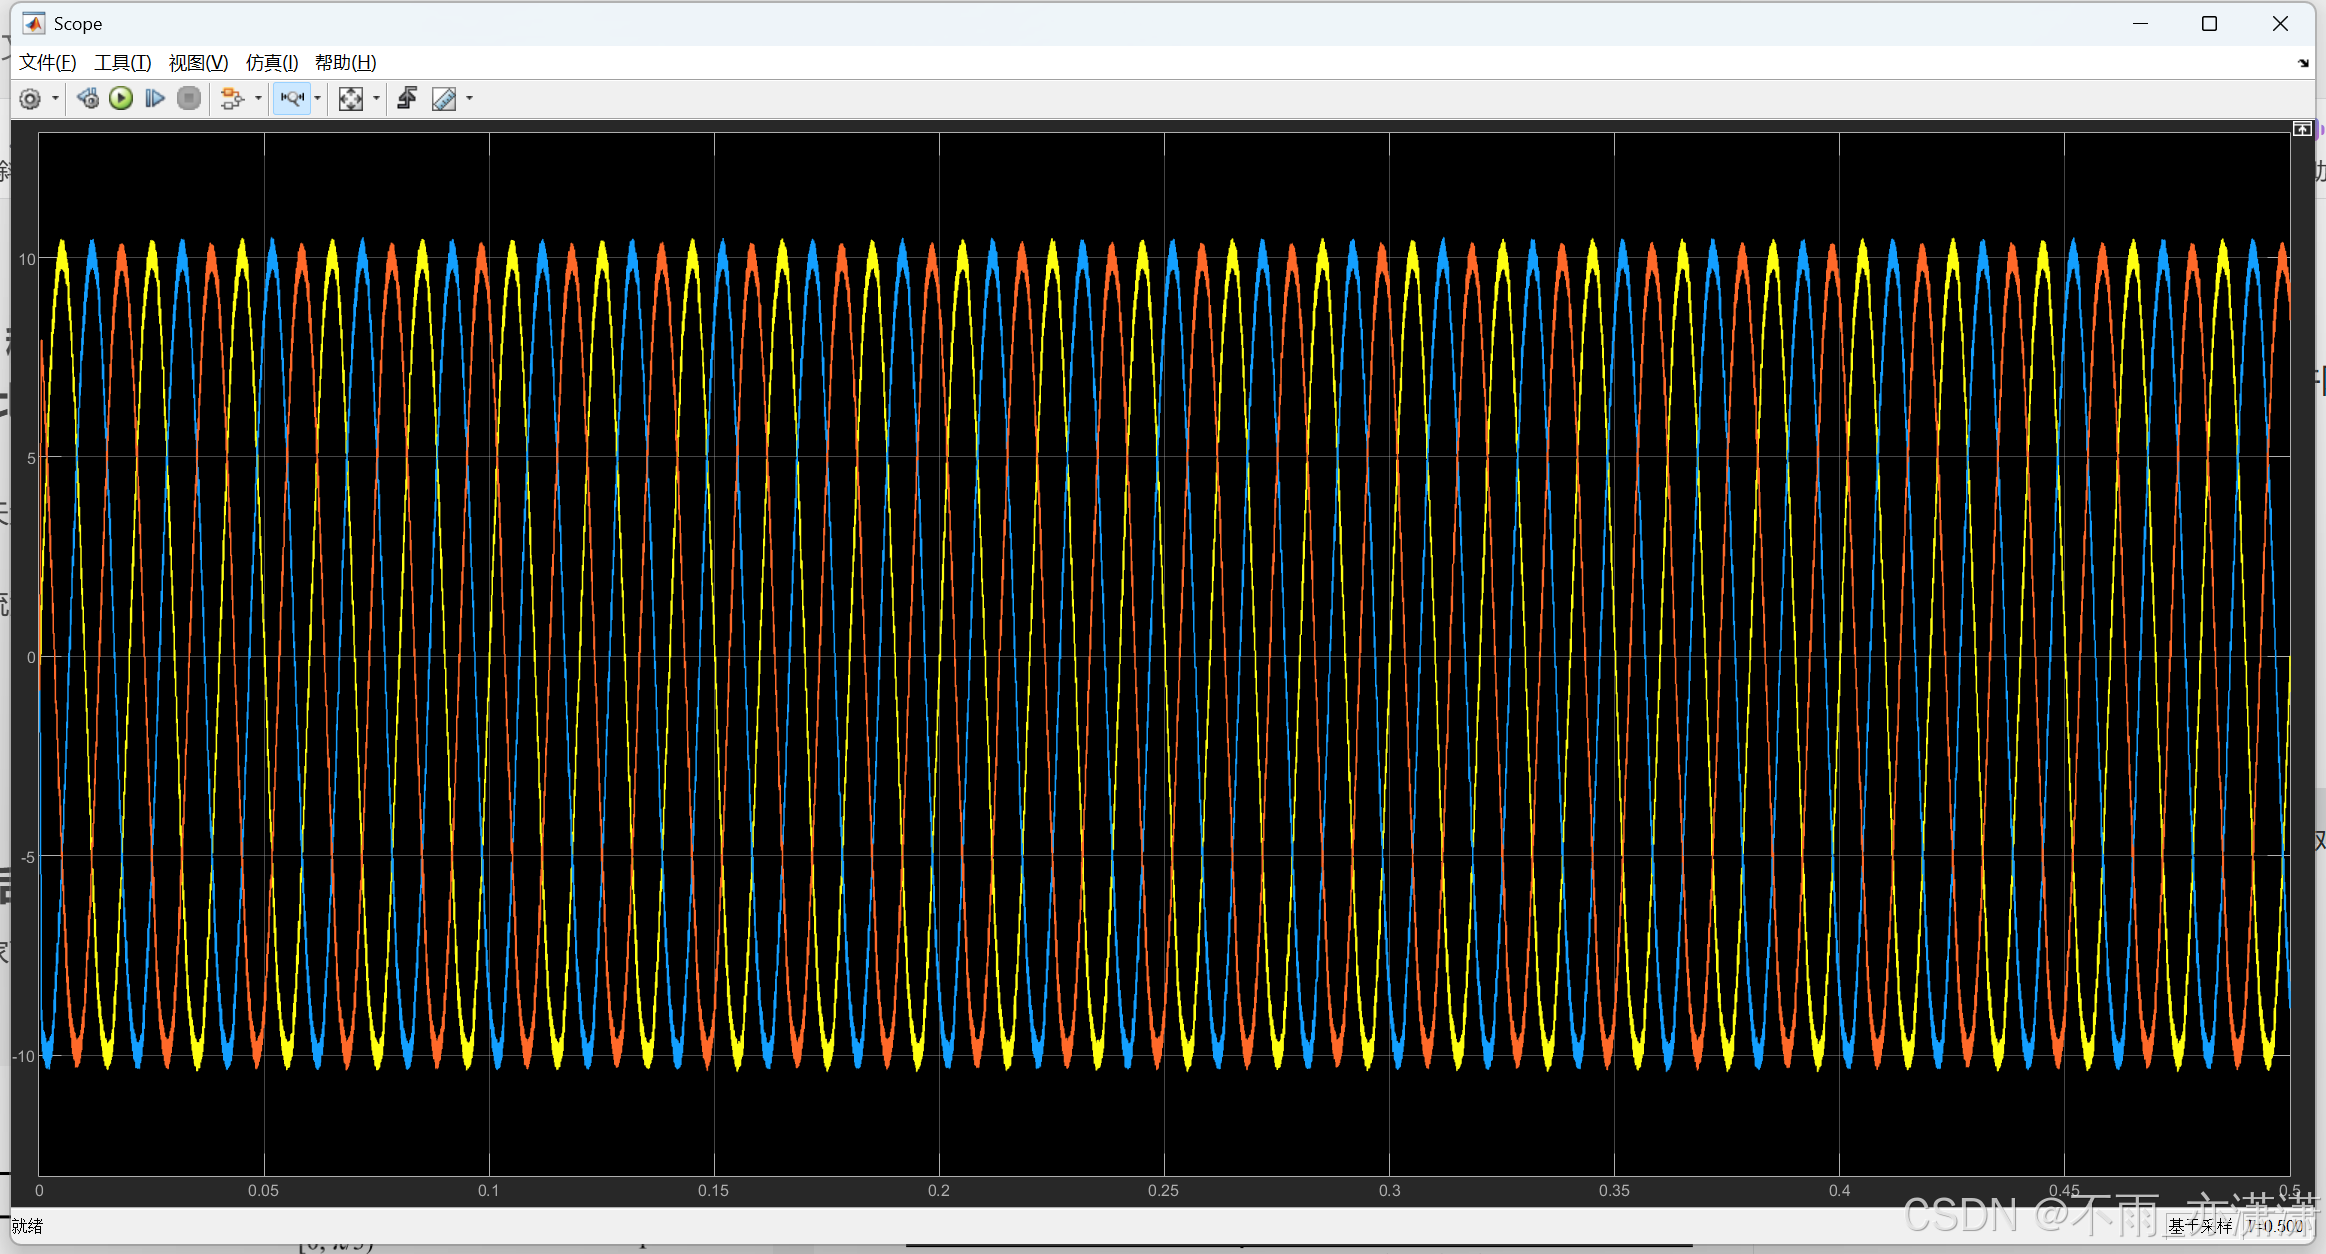Click the Step Forward button
This screenshot has width=2326, height=1254.
[155, 98]
